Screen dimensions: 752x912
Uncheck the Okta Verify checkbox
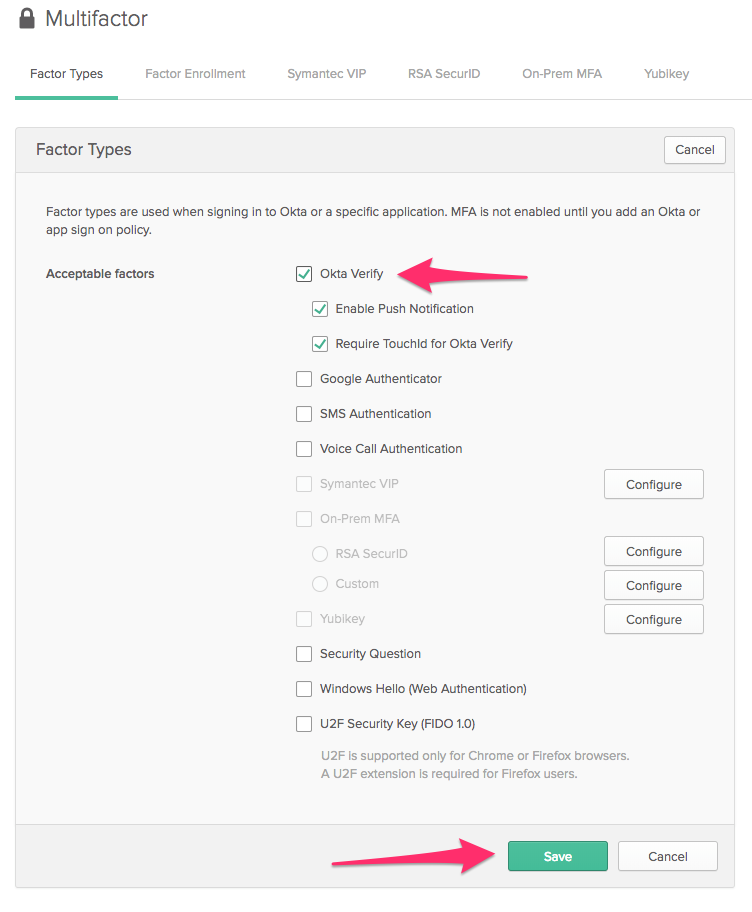coord(304,274)
